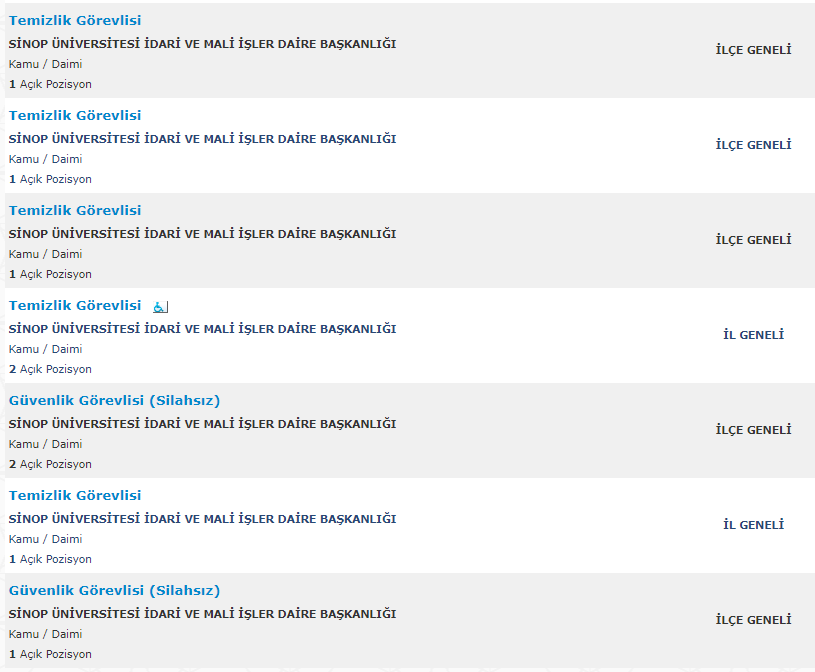Open Güvenlik Görevlisi (Silahsız) listing with 2 positions
Image resolution: width=815 pixels, height=672 pixels.
114,401
